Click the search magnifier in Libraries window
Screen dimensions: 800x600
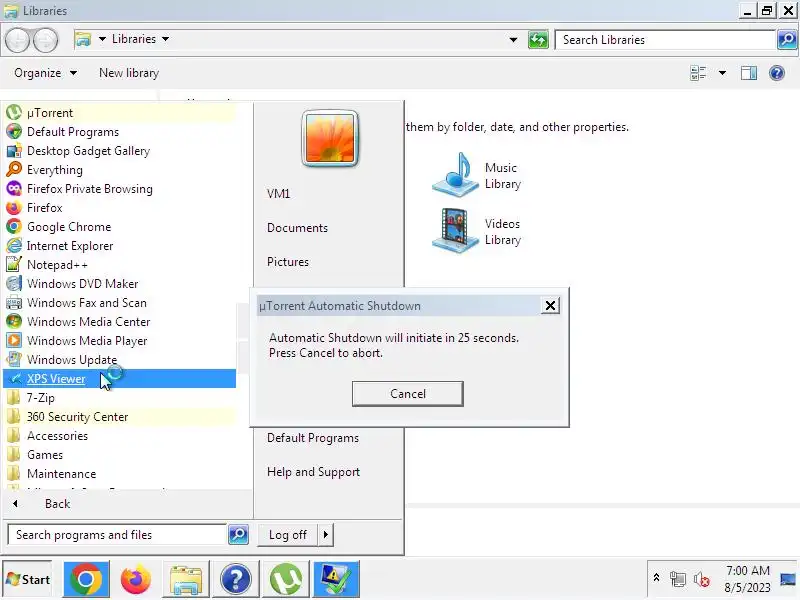click(787, 39)
